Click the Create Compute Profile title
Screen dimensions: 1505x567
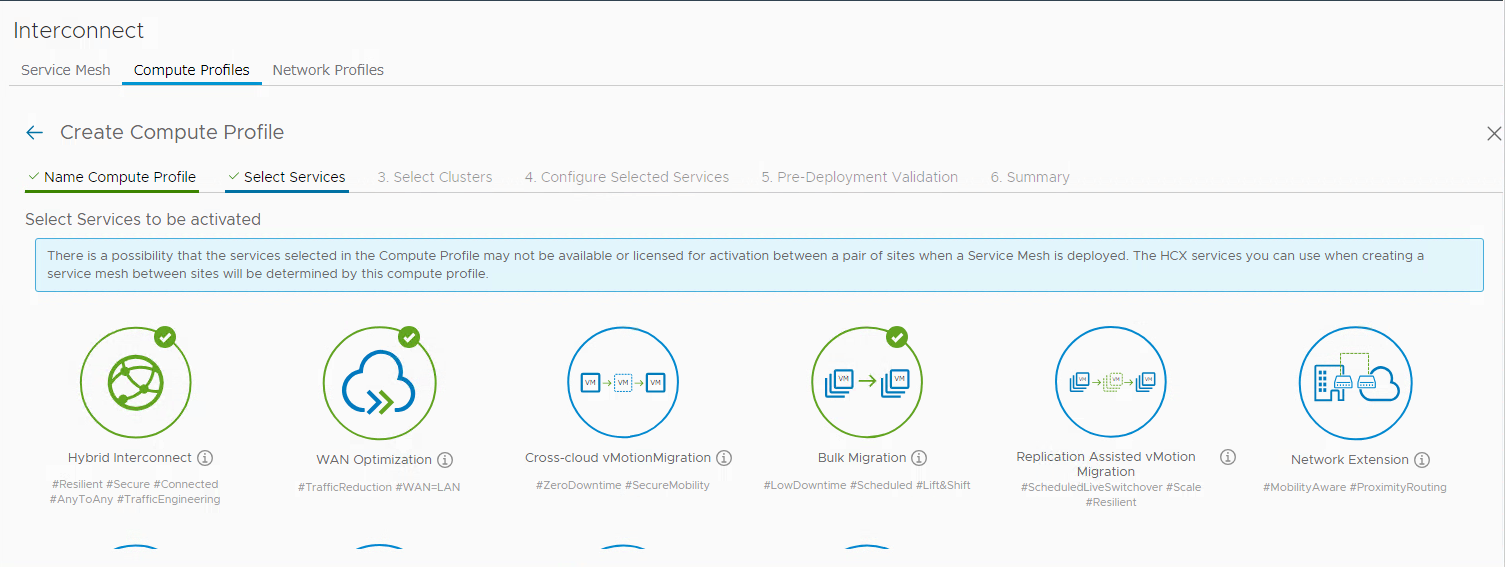point(172,132)
